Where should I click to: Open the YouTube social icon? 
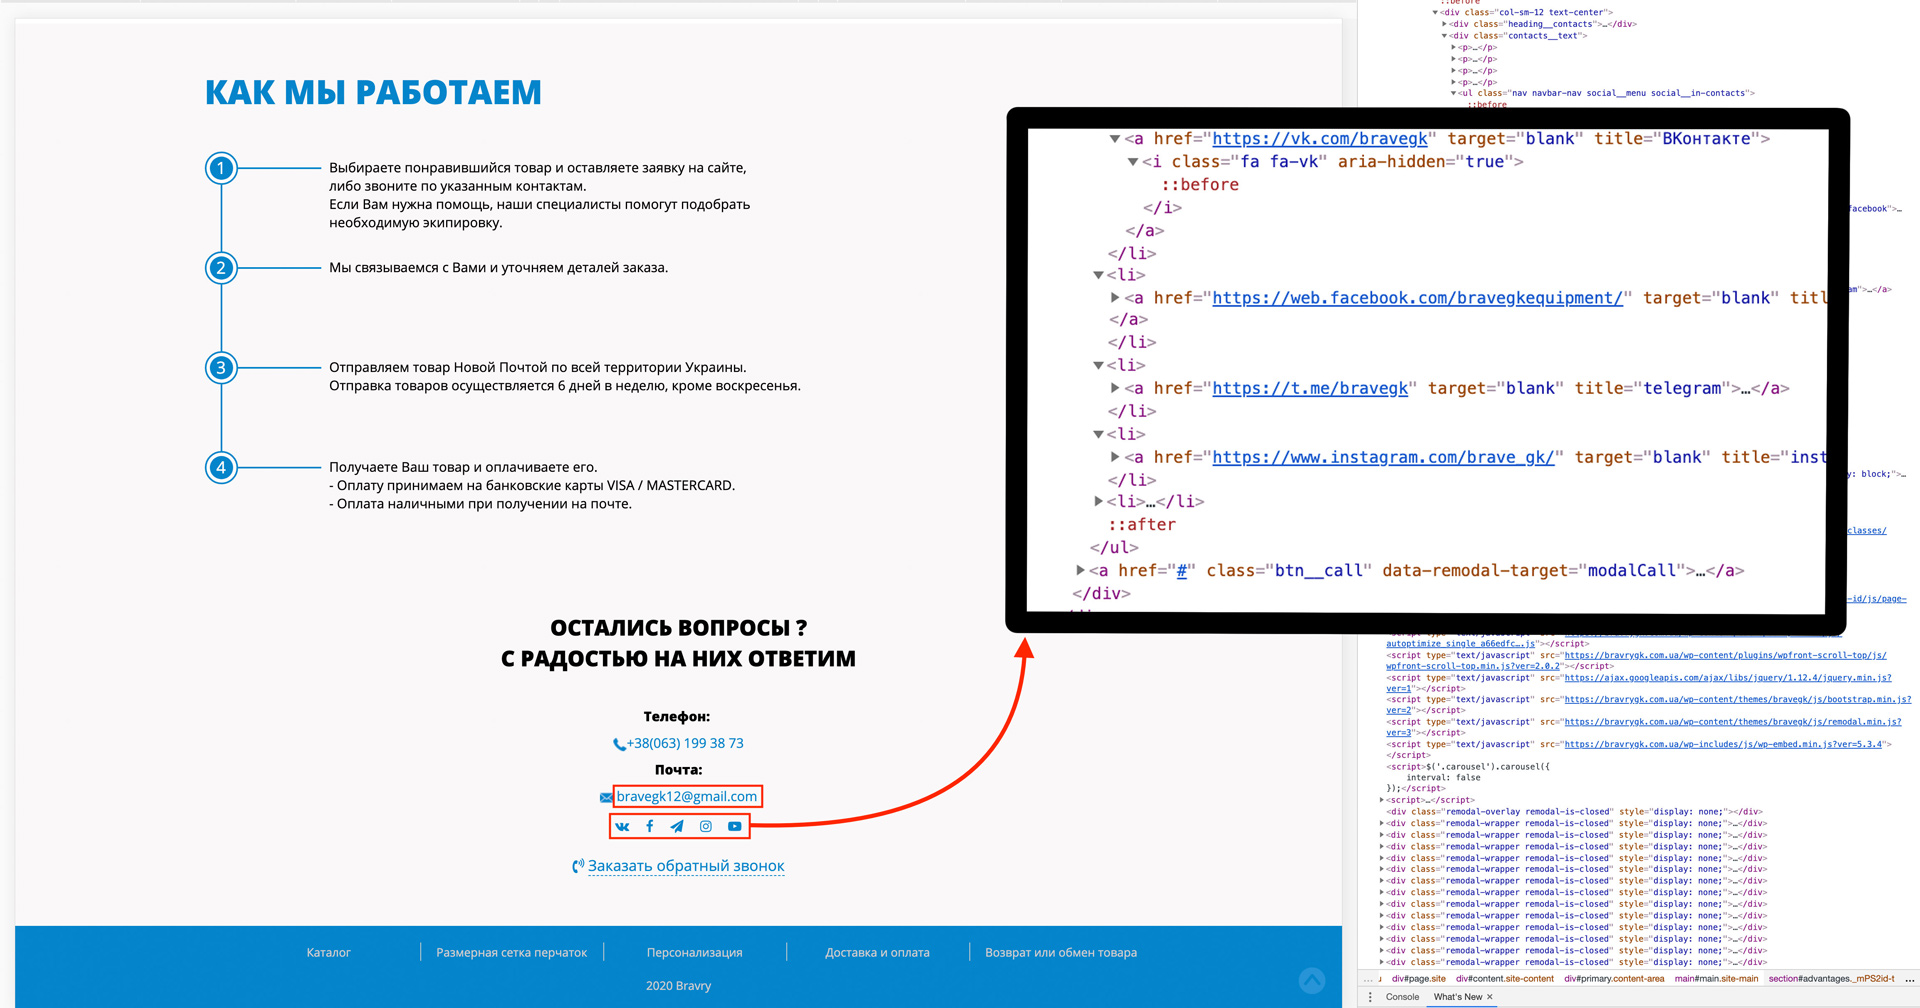(735, 826)
